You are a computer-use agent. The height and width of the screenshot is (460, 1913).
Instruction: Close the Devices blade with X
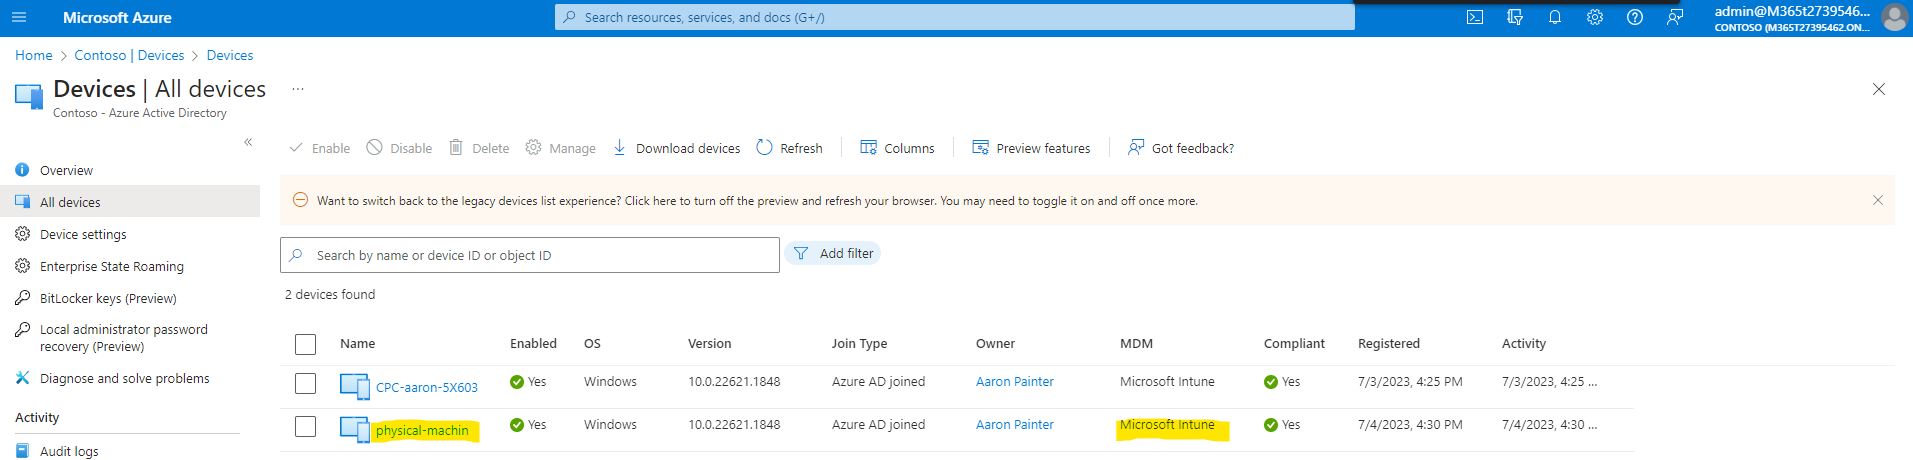click(1879, 89)
